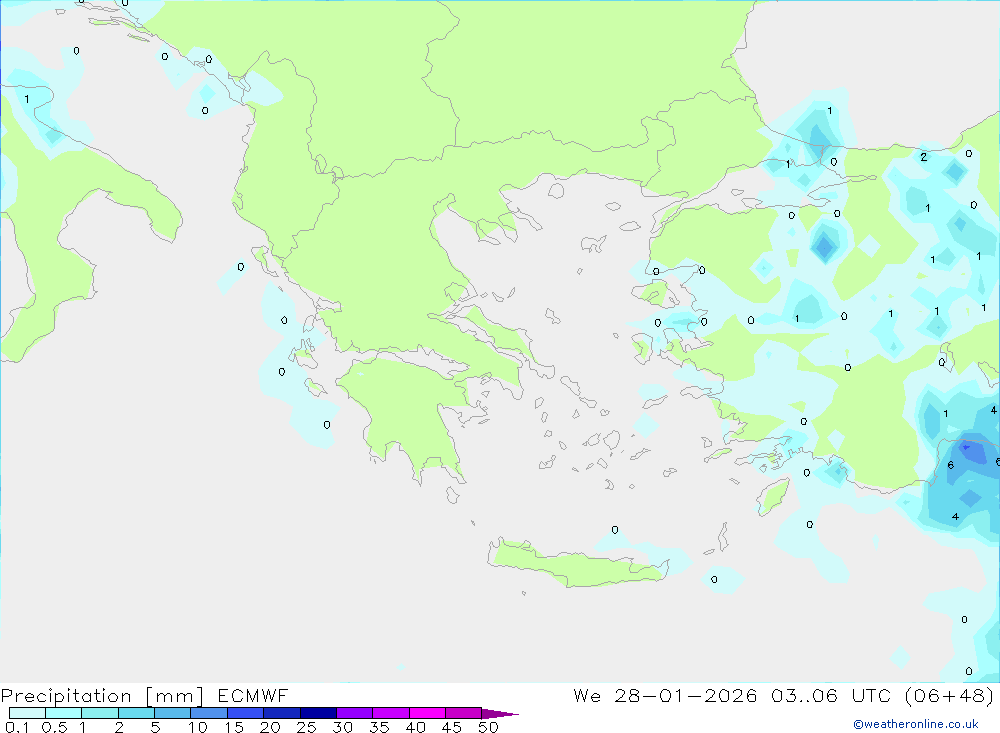Click the legend label '40'
Image resolution: width=1000 pixels, height=733 pixels.
point(415,727)
